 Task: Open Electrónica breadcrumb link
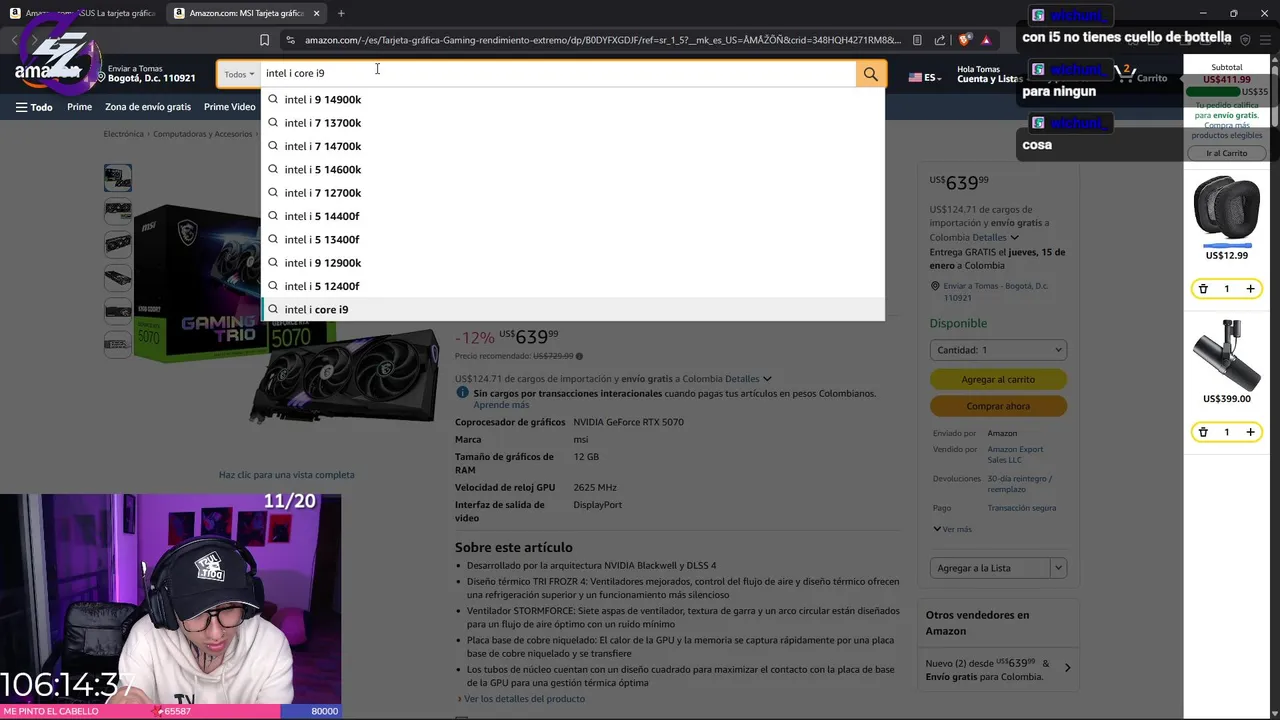point(124,134)
